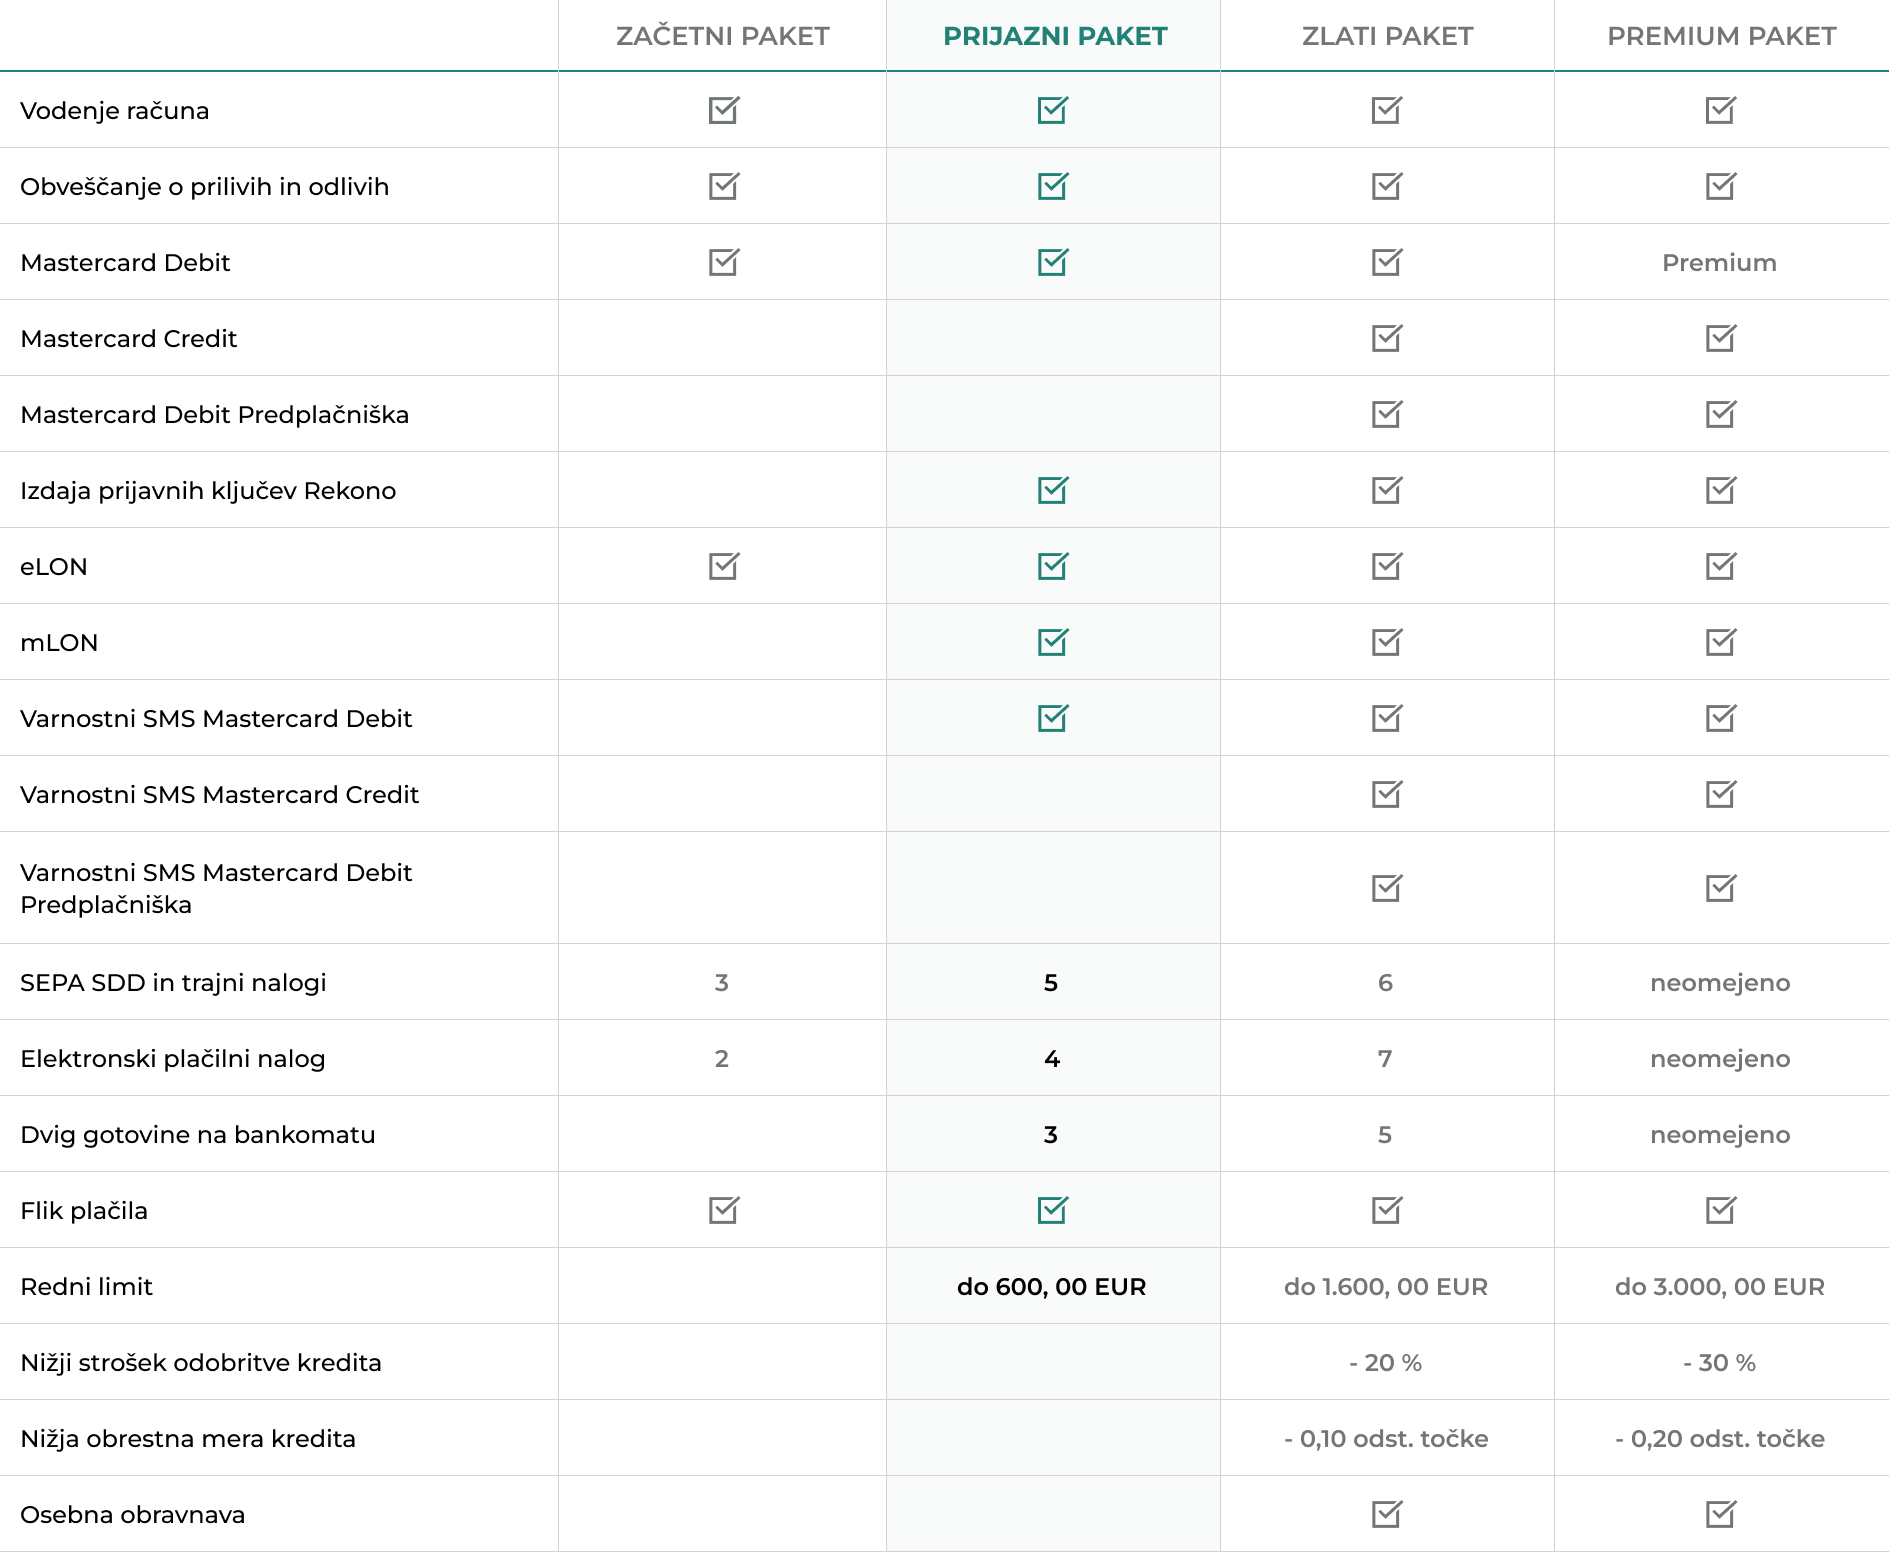The height and width of the screenshot is (1552, 1889).
Task: Click Mastercard Credit checkmark under Zlati paket
Action: click(1386, 338)
